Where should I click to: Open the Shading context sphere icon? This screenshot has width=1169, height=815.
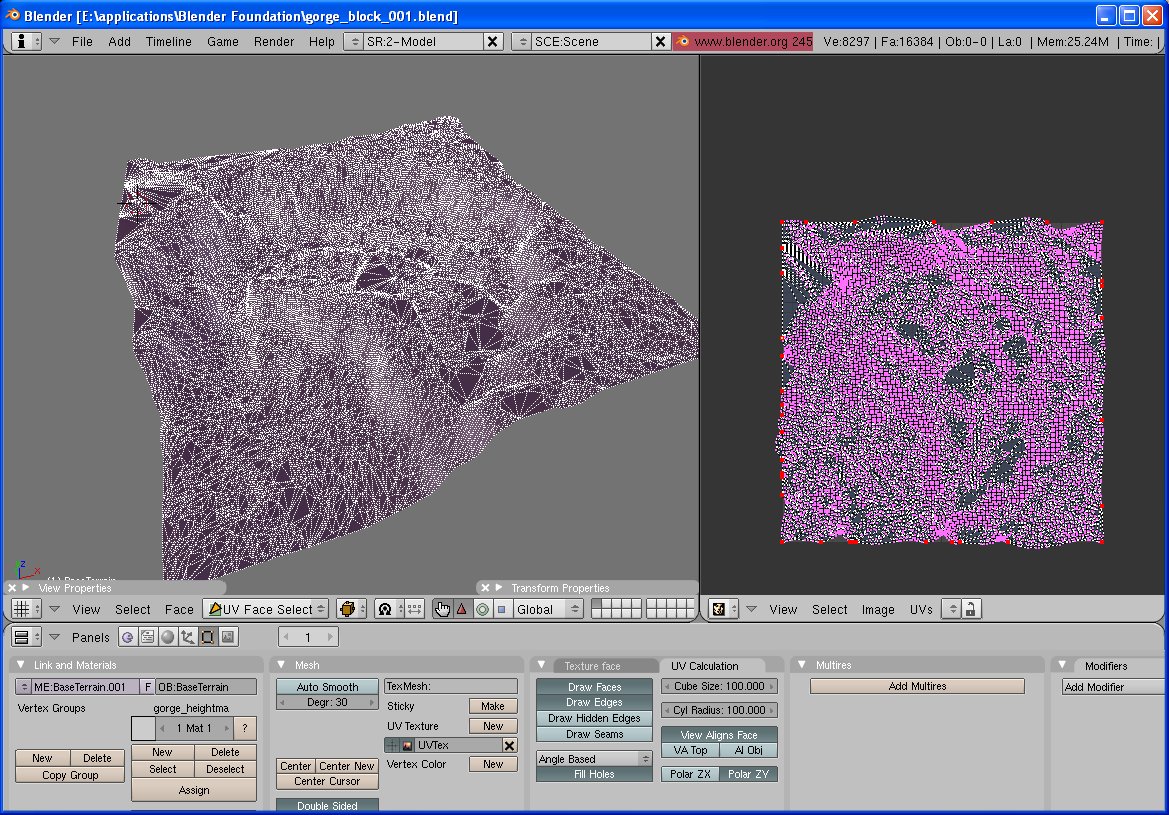pos(167,637)
